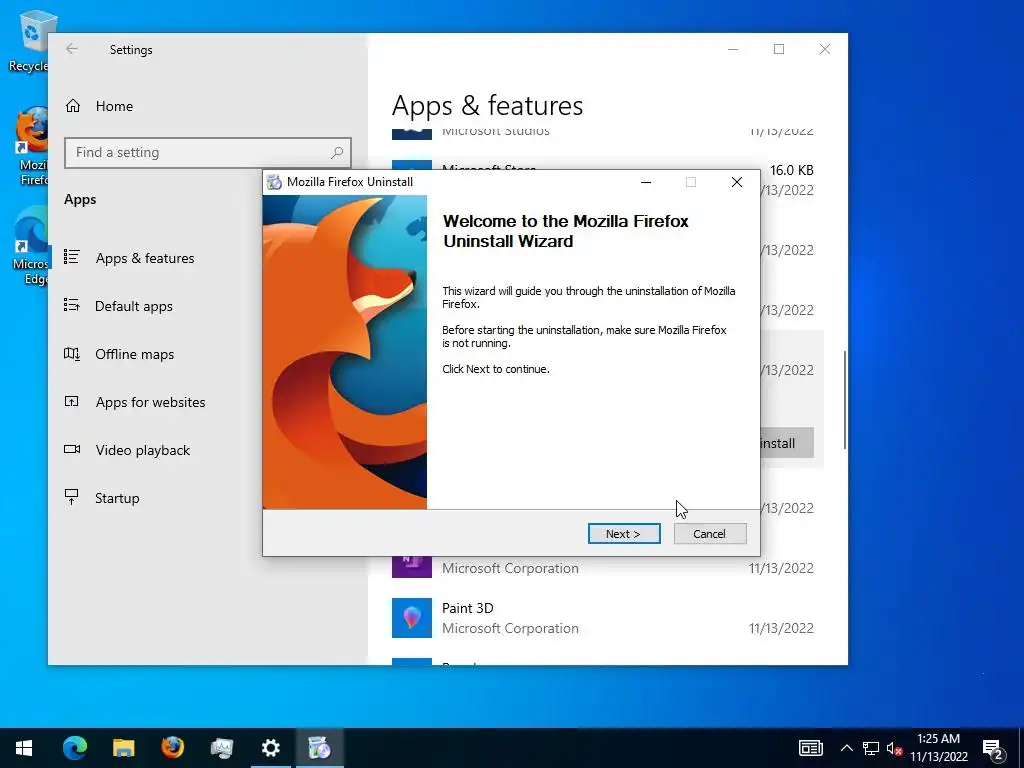Click the Startup sidebar icon

click(x=72, y=497)
